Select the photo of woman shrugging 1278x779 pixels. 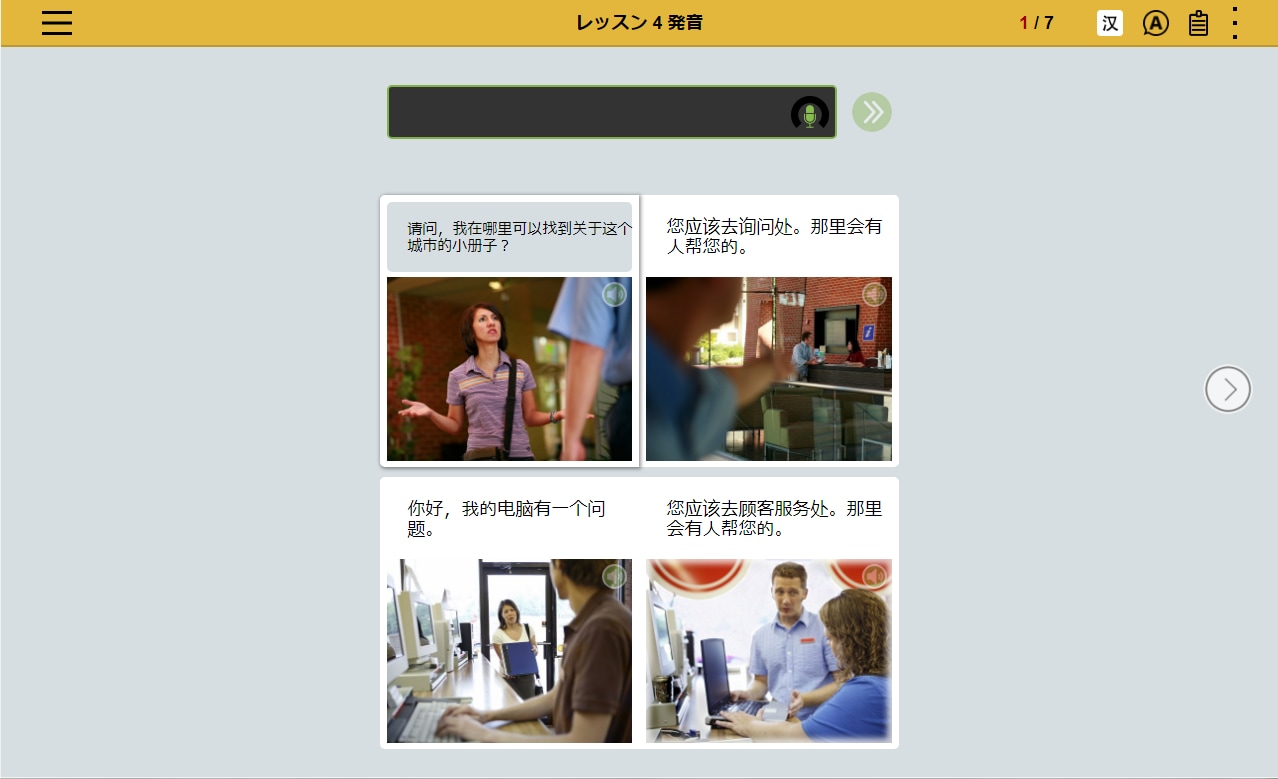click(509, 370)
